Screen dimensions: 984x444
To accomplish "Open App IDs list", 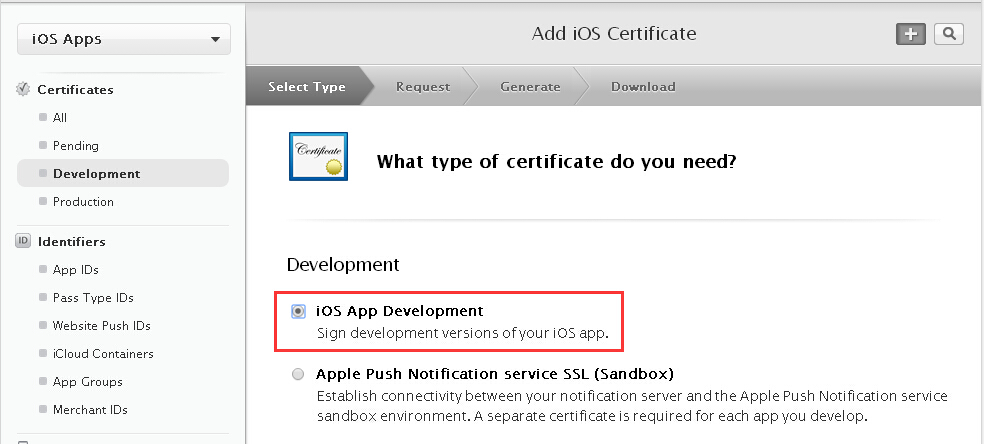I will (75, 270).
